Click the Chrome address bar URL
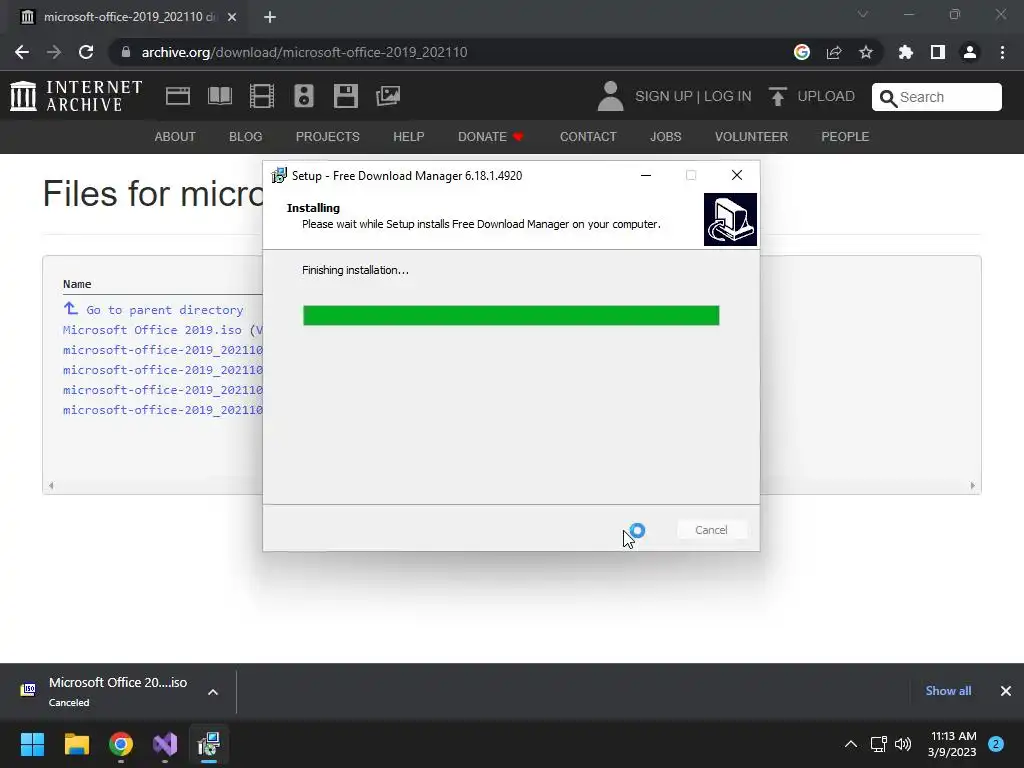The width and height of the screenshot is (1024, 768). [304, 52]
